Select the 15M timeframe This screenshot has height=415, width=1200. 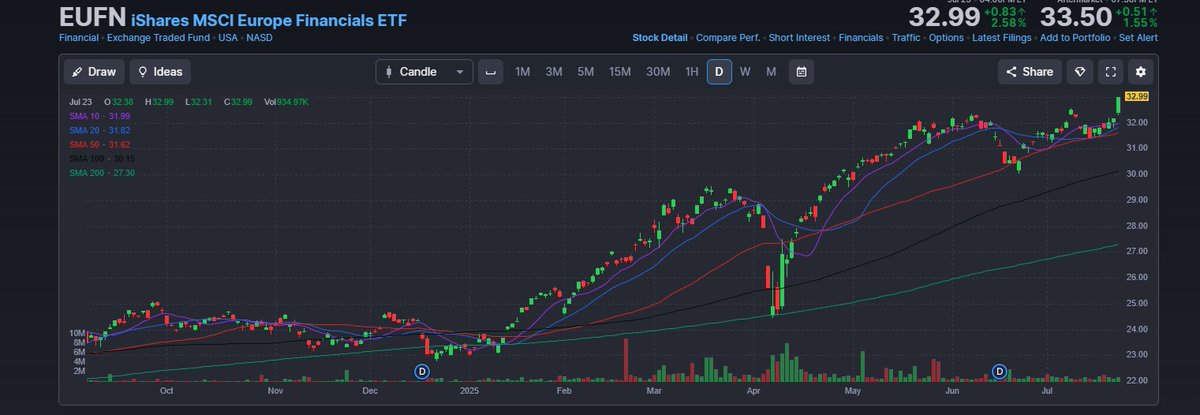click(620, 72)
